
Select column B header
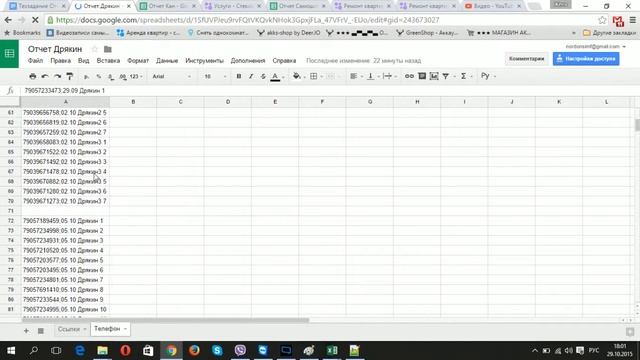click(133, 102)
